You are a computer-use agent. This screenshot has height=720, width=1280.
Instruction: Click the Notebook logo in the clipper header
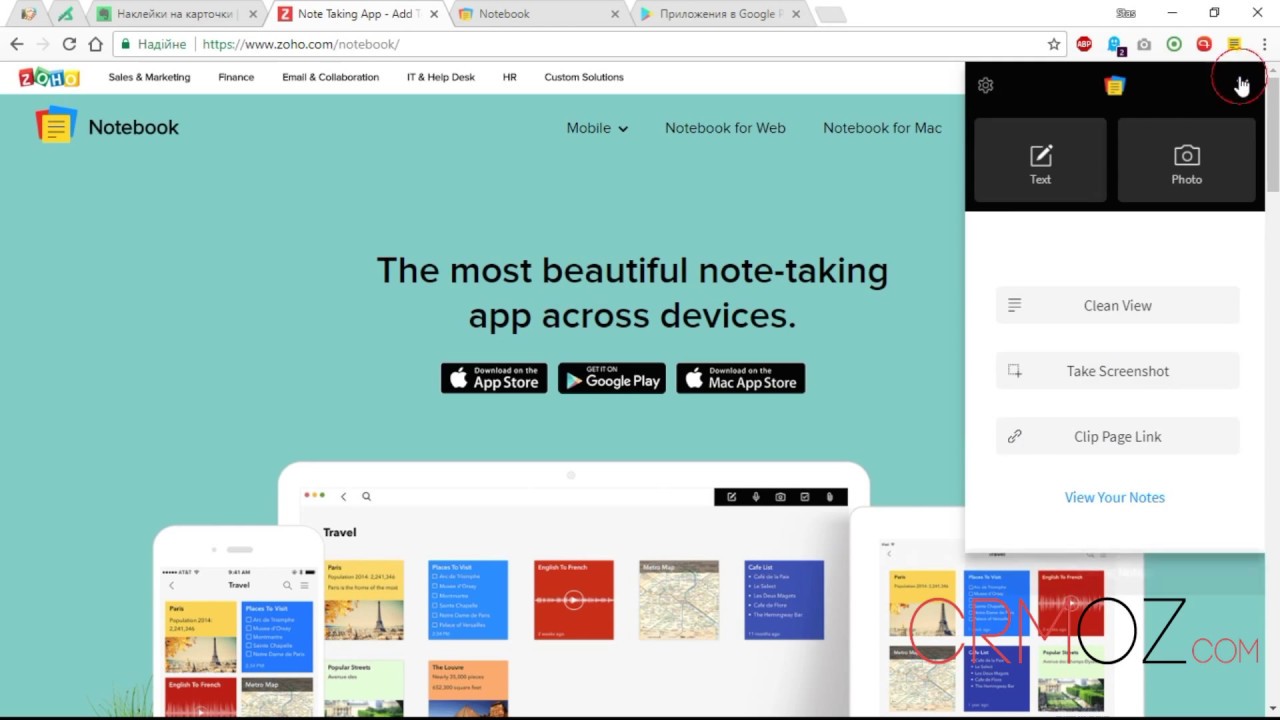click(x=1114, y=86)
